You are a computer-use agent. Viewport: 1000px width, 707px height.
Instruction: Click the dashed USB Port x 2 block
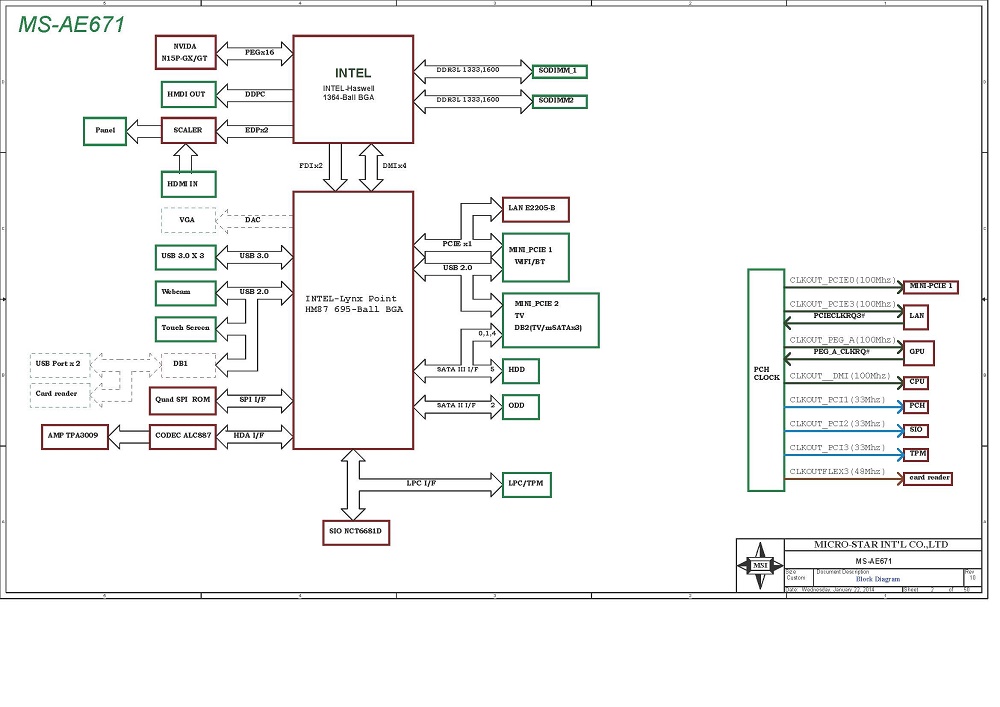pos(60,365)
